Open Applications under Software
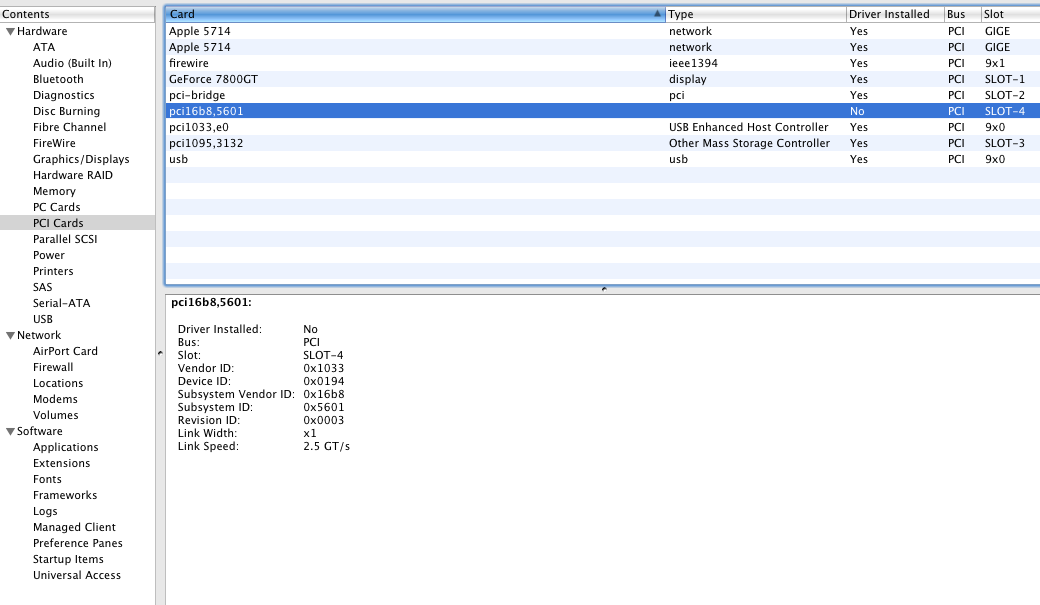 (66, 447)
